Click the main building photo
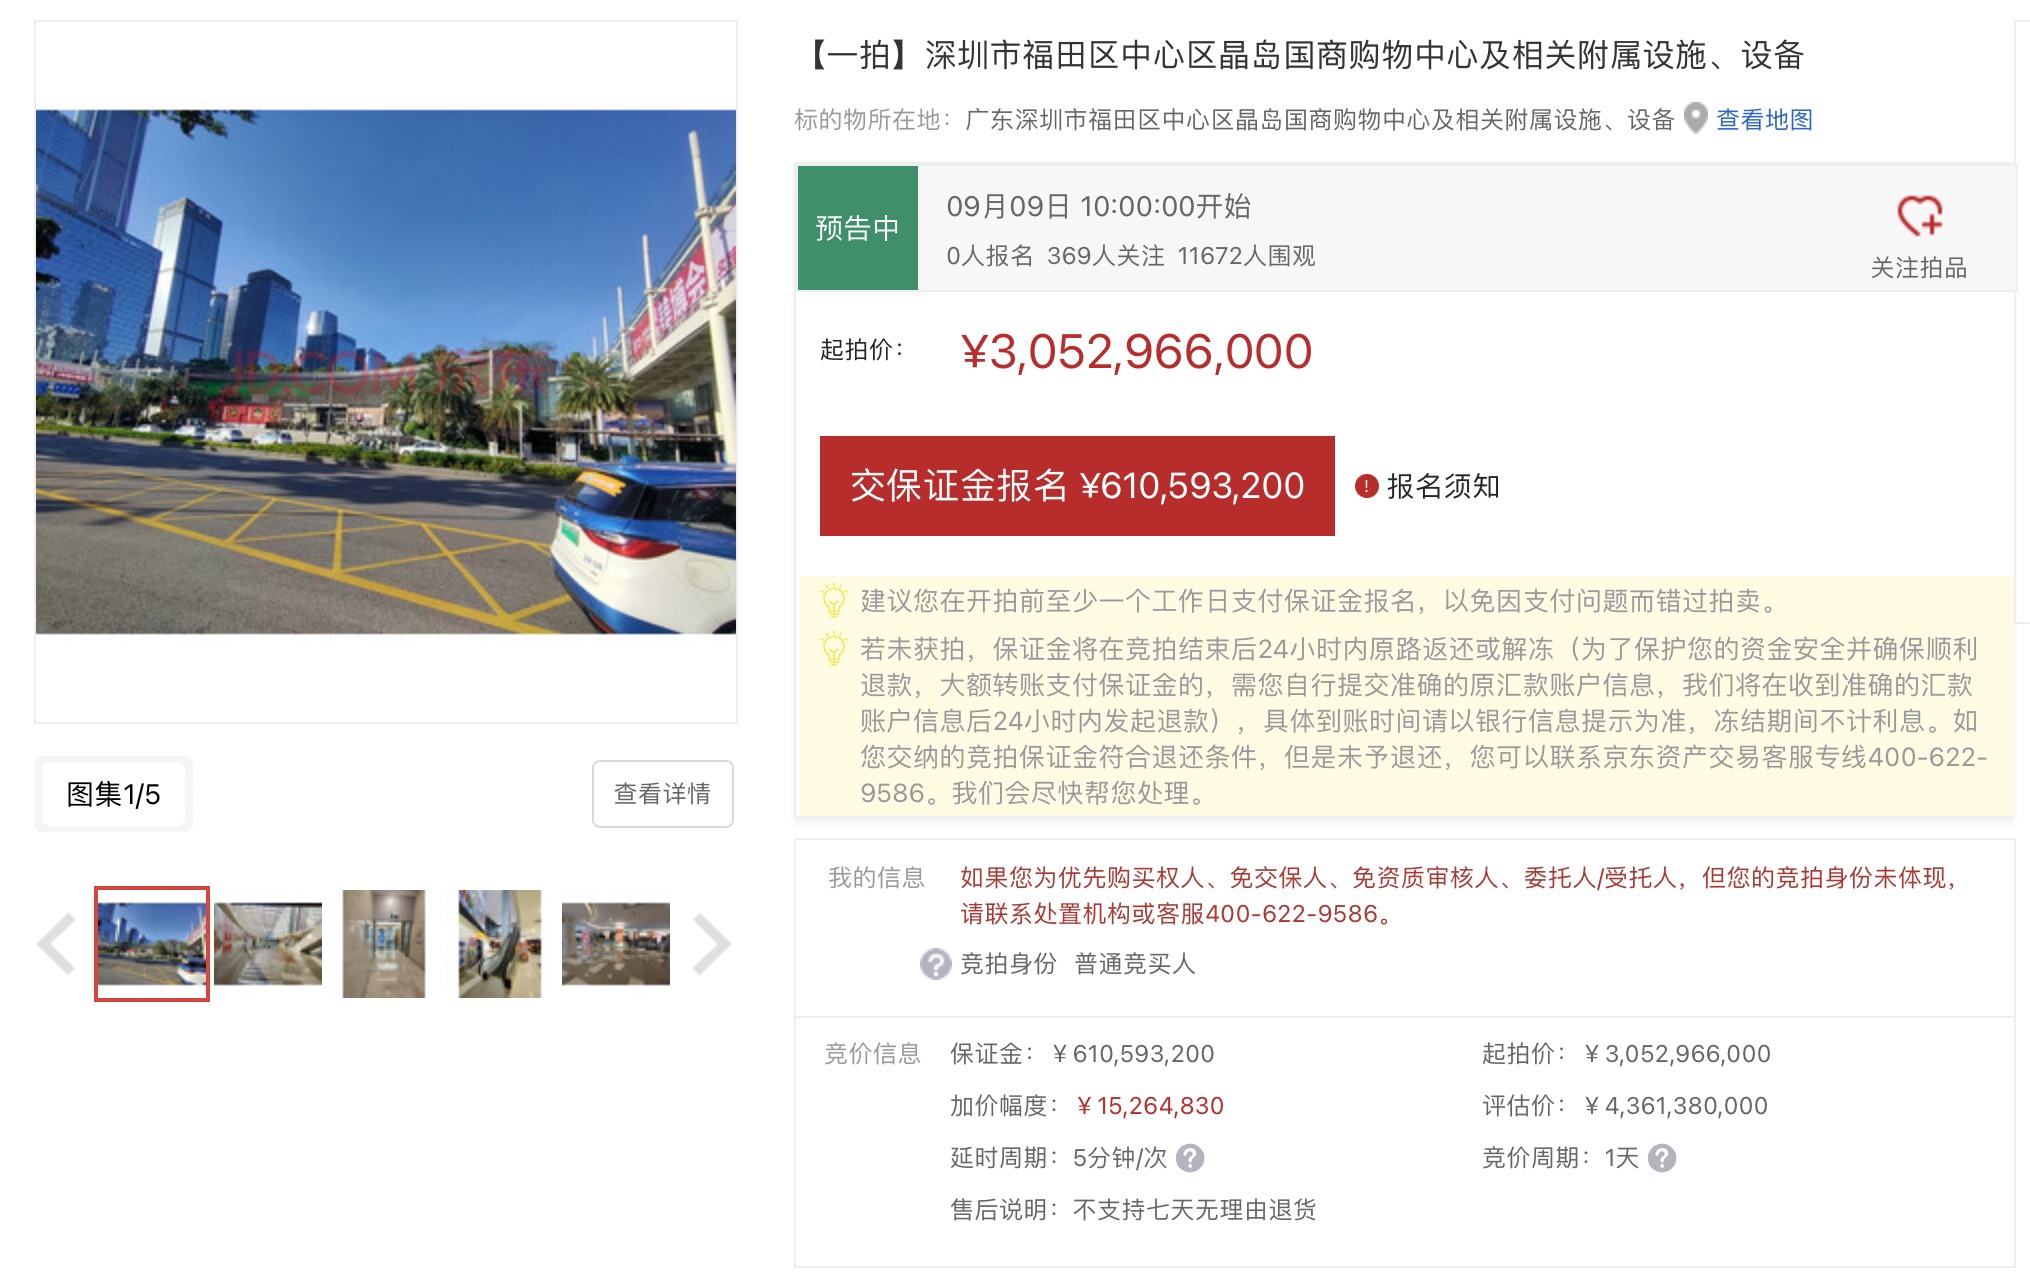 tap(386, 371)
